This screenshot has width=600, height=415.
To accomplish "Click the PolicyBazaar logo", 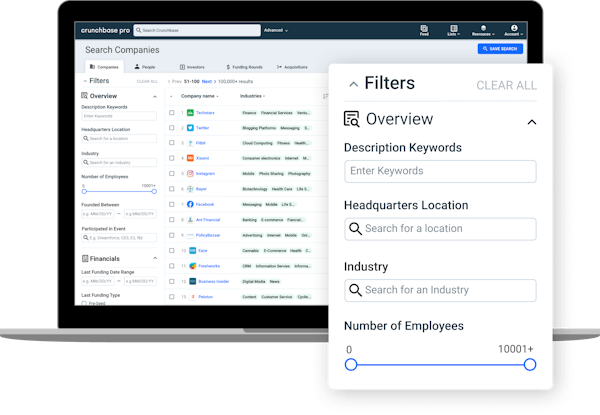I will tap(190, 235).
